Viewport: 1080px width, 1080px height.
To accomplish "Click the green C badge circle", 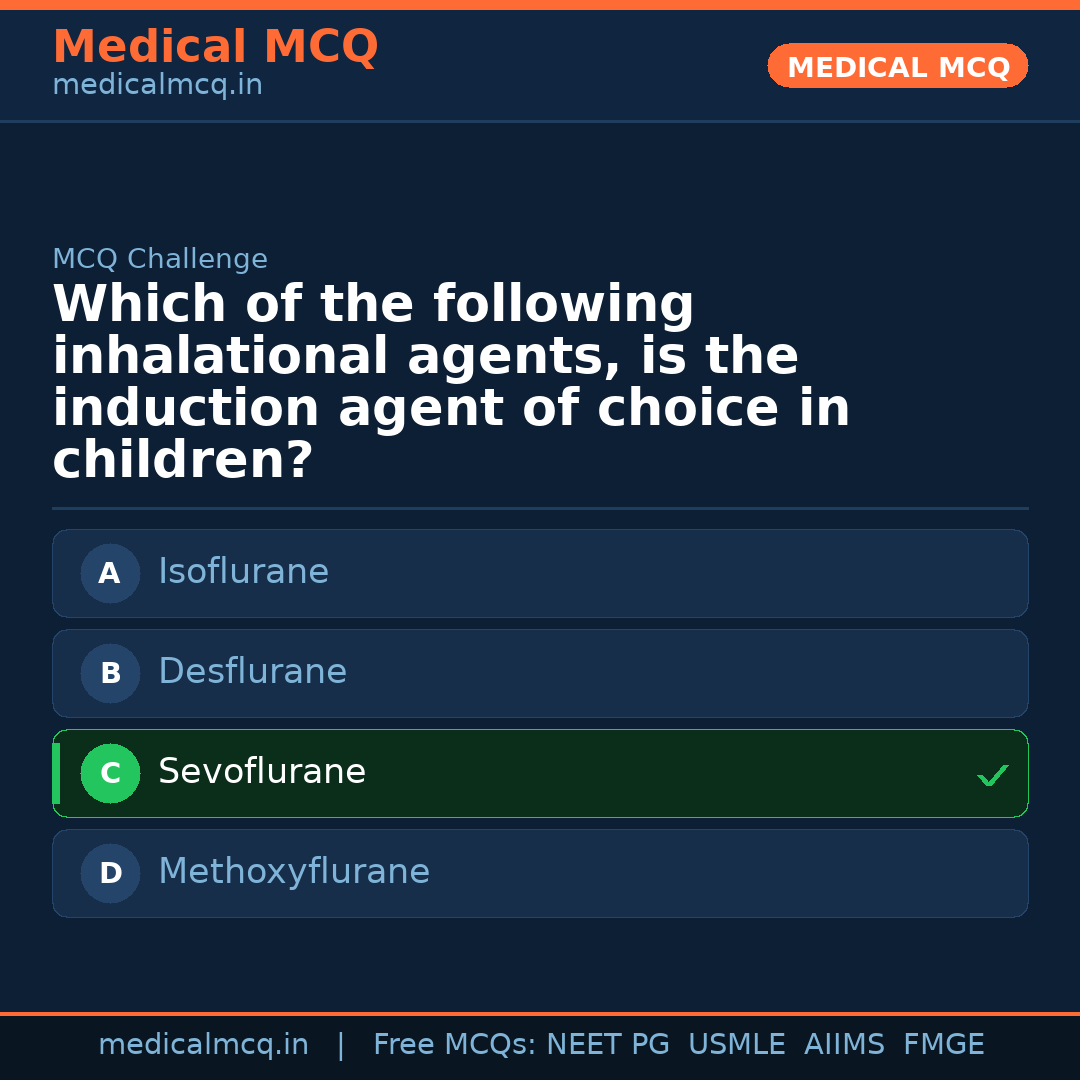I will coord(110,773).
